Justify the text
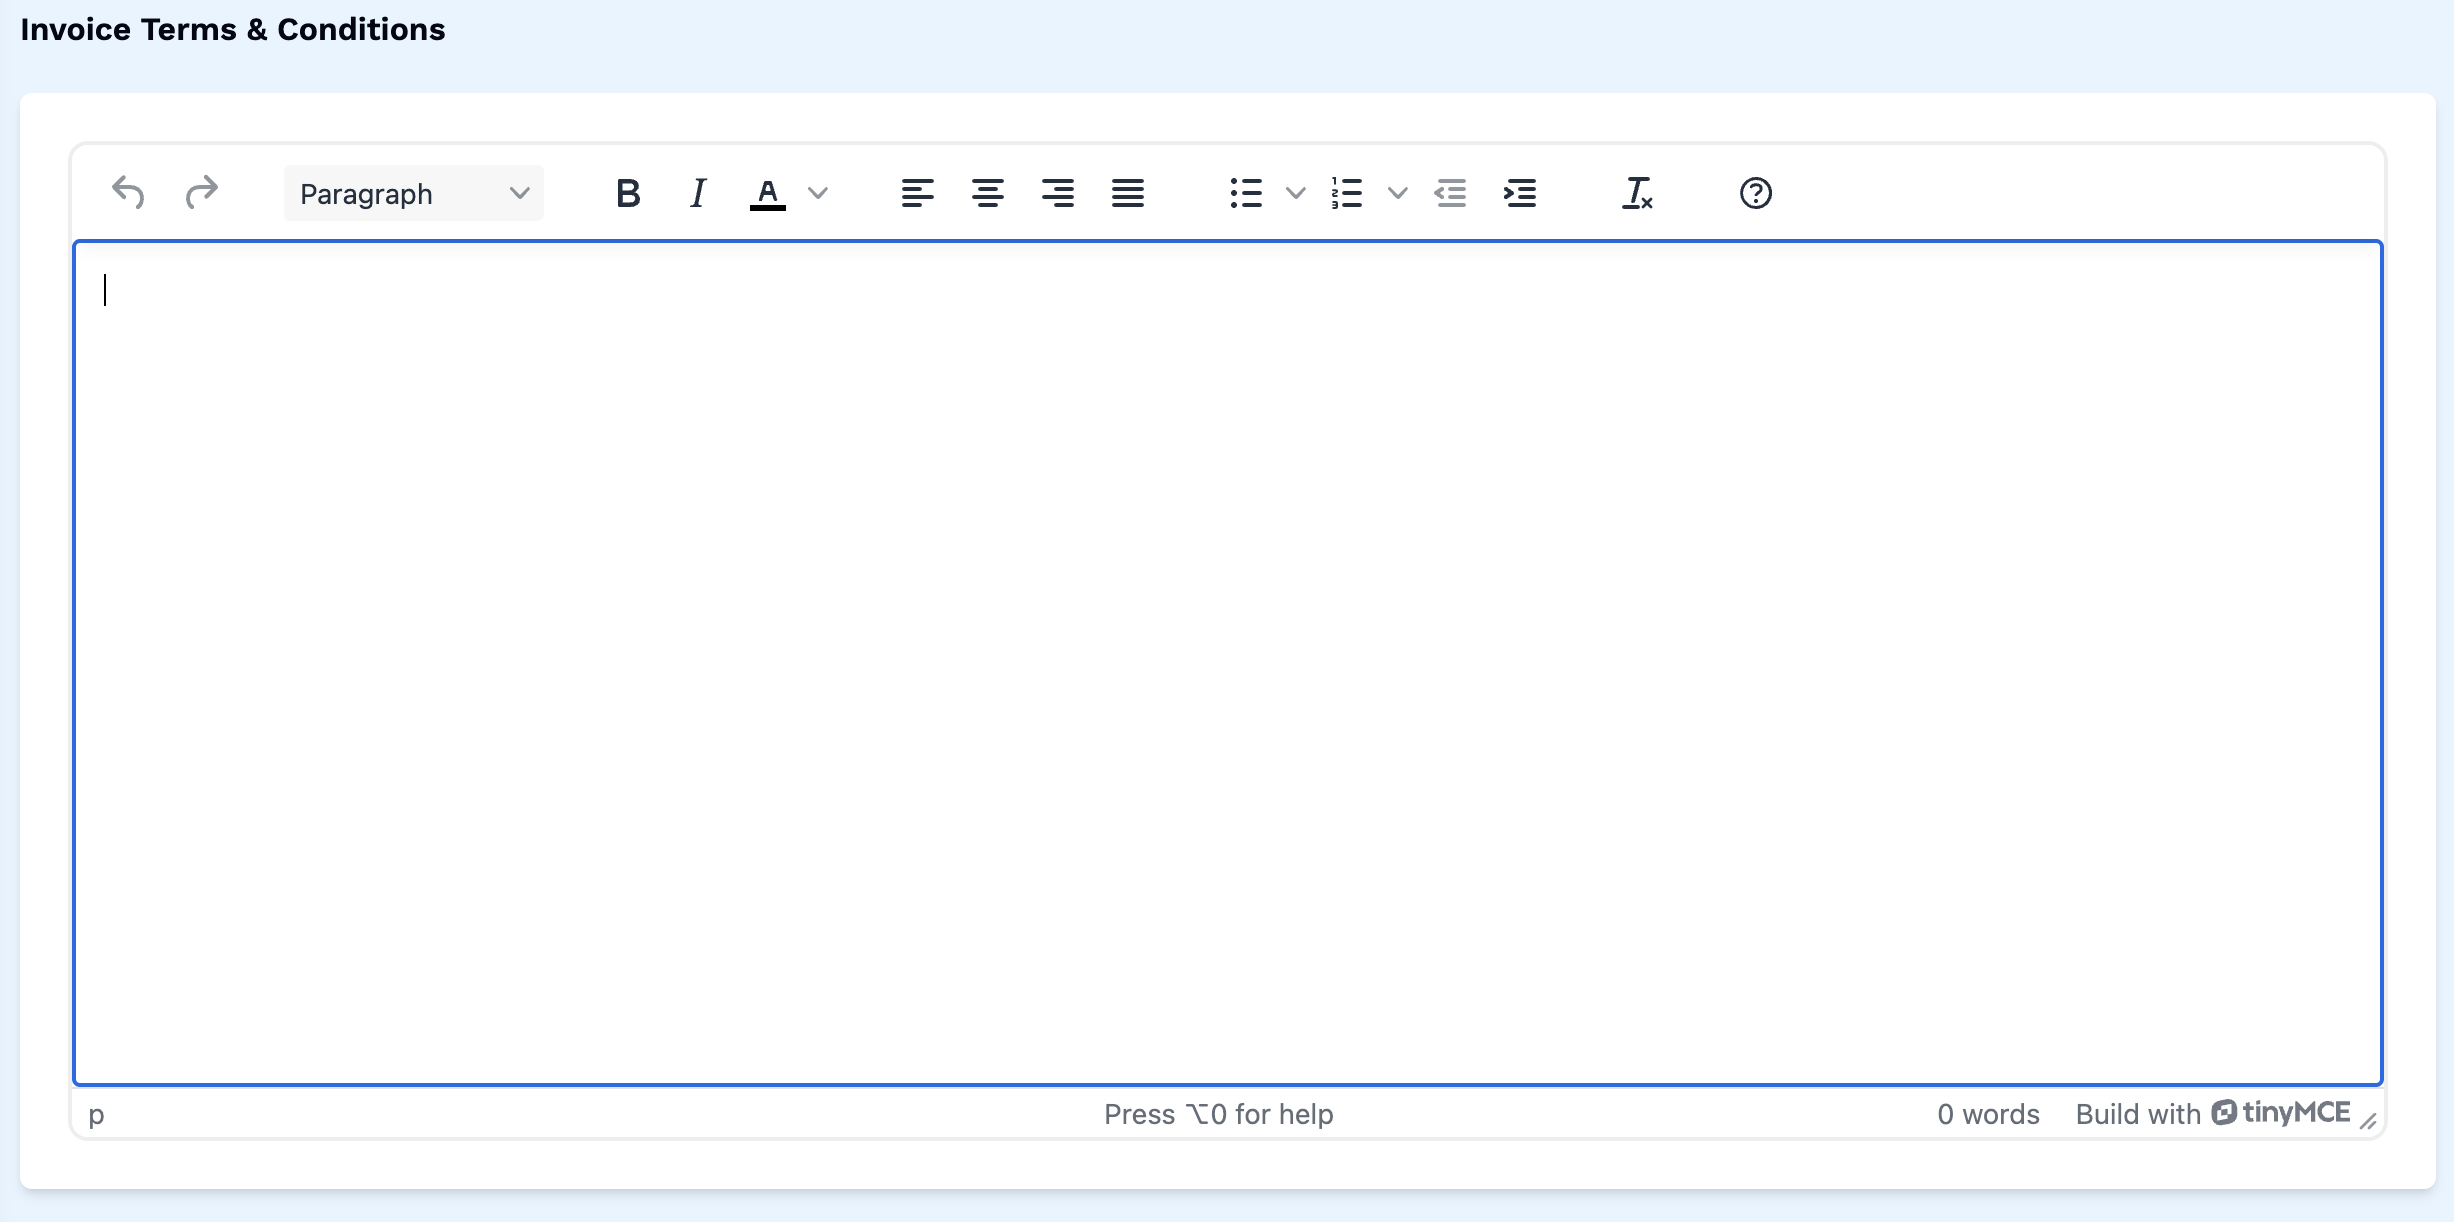Screen dimensions: 2454x1222 click(x=1128, y=193)
